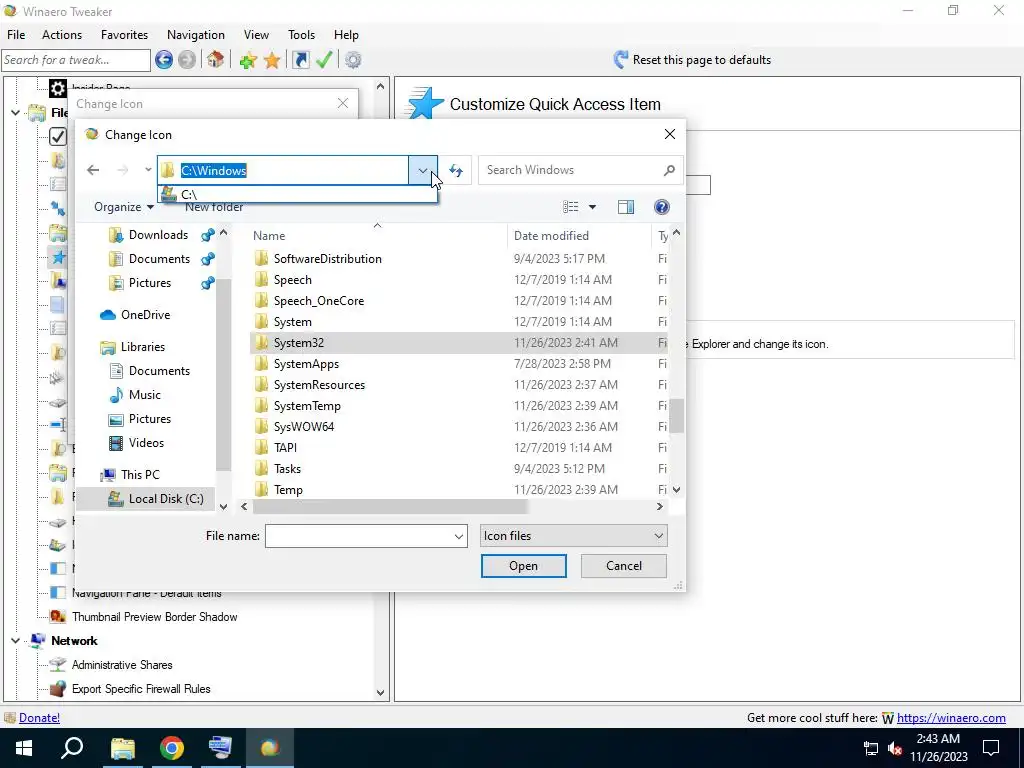Open the Actions menu
This screenshot has height=768, width=1024.
[62, 35]
